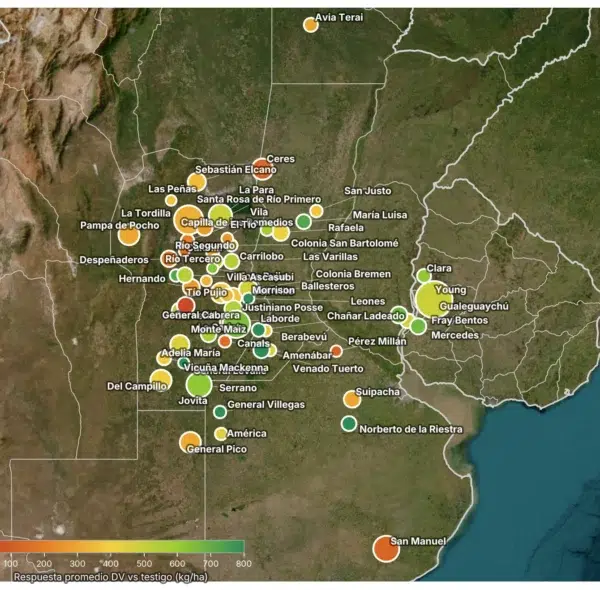Click the green marker left of Mercedes label
Image resolution: width=600 pixels, height=590 pixels.
pos(418,326)
